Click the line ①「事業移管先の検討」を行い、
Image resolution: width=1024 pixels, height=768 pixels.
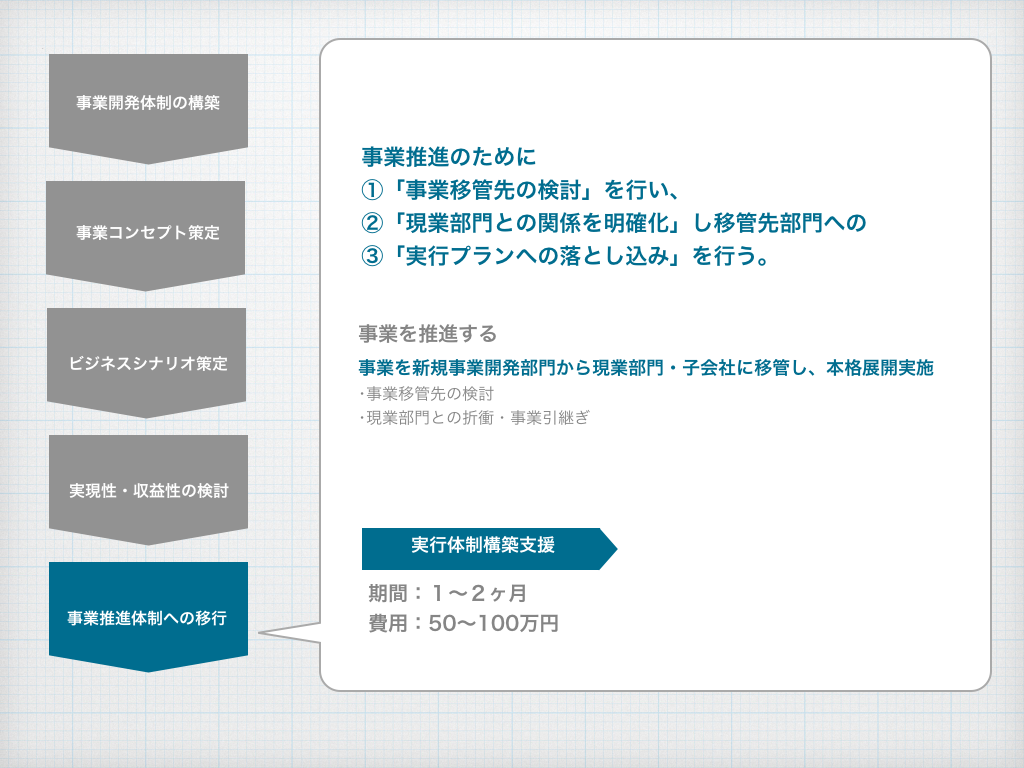(520, 190)
